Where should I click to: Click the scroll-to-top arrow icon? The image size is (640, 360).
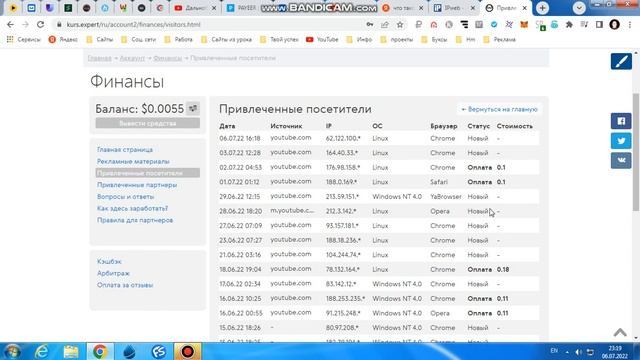(620, 332)
